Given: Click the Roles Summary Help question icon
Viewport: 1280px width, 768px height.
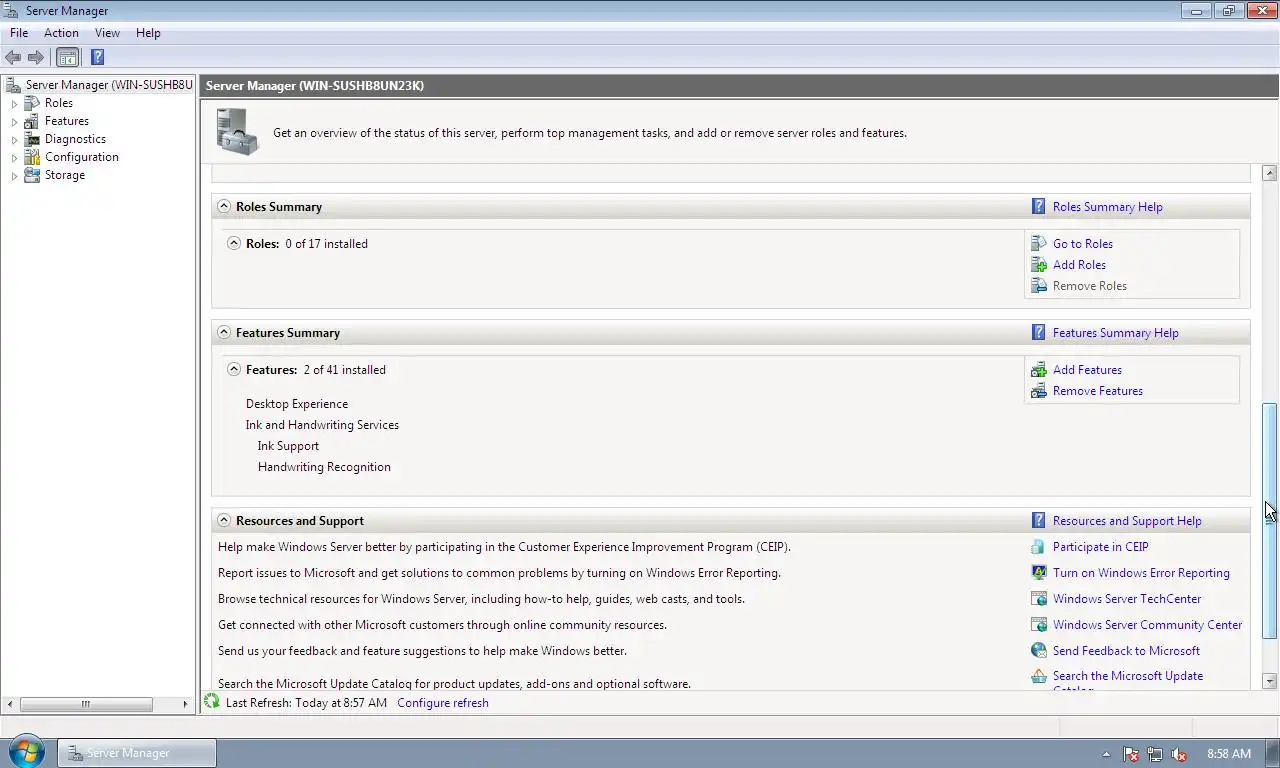Looking at the screenshot, I should coord(1039,207).
